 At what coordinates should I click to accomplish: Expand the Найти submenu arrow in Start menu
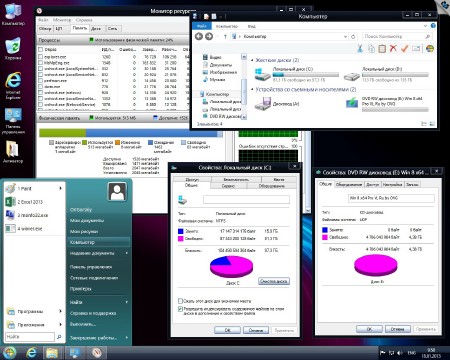tap(127, 302)
